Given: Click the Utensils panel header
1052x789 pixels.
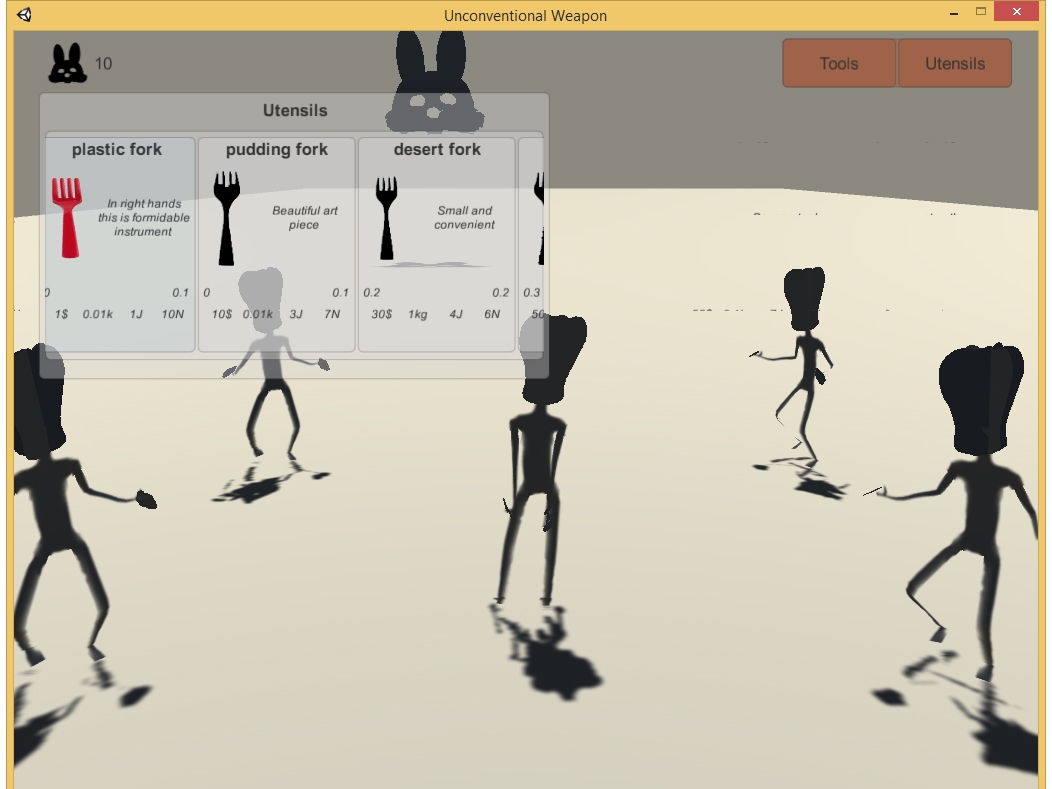Looking at the screenshot, I should [295, 110].
